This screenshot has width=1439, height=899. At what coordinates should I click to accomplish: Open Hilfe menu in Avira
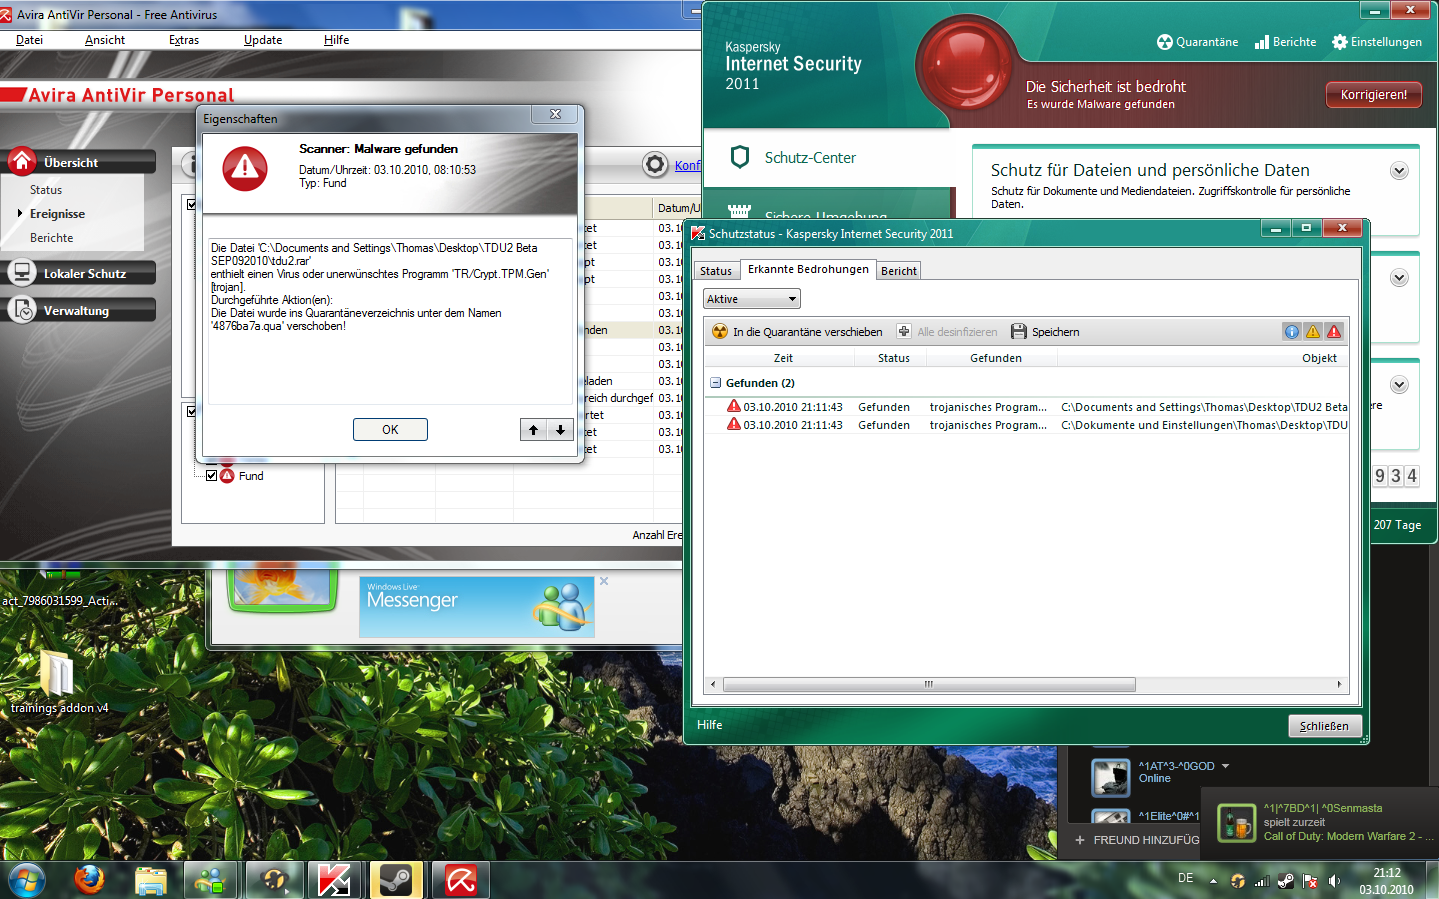[x=337, y=40]
